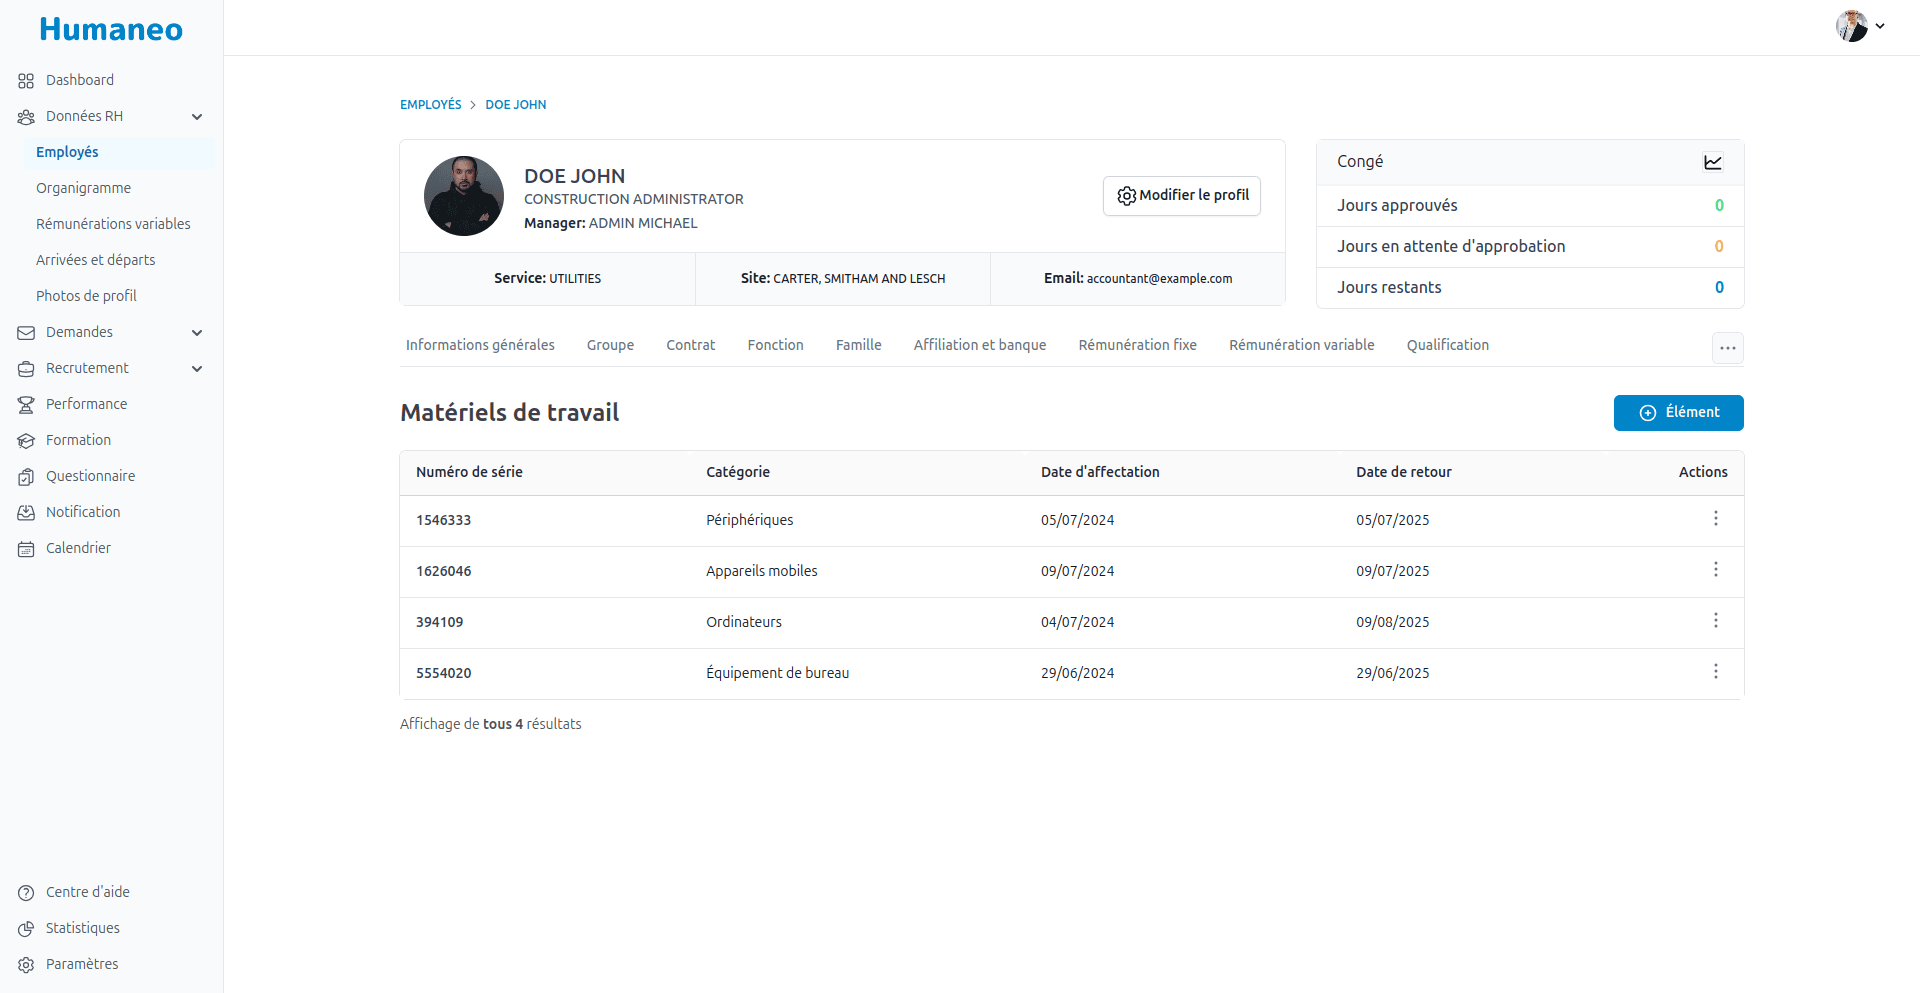Open the Paramètres gear icon

tap(24, 964)
